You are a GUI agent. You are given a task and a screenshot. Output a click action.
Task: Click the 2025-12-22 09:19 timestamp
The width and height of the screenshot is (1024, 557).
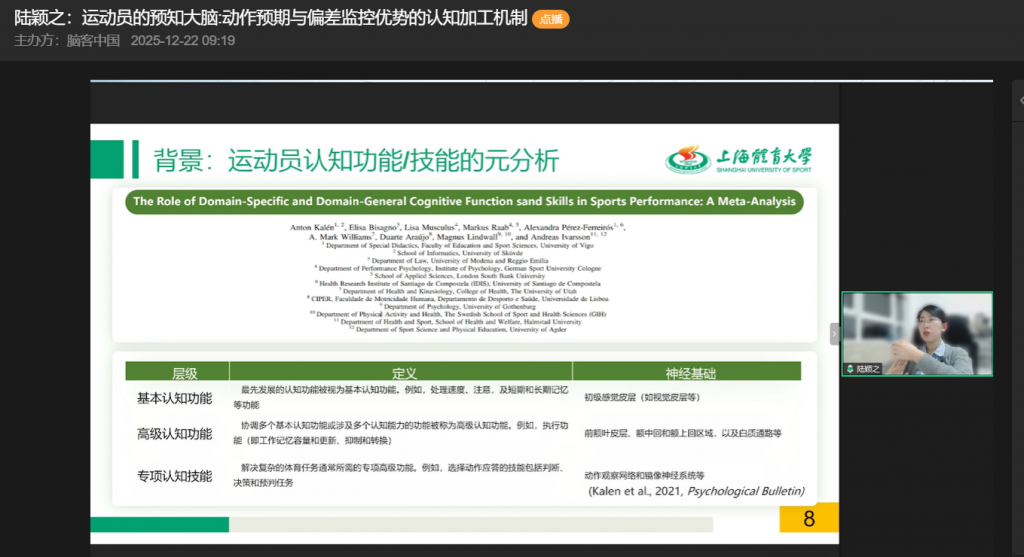click(183, 41)
